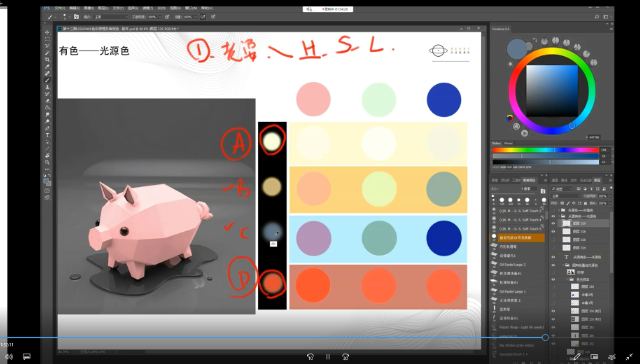This screenshot has height=364, width=640.
Task: Select the Hand tool
Action: pos(47,155)
